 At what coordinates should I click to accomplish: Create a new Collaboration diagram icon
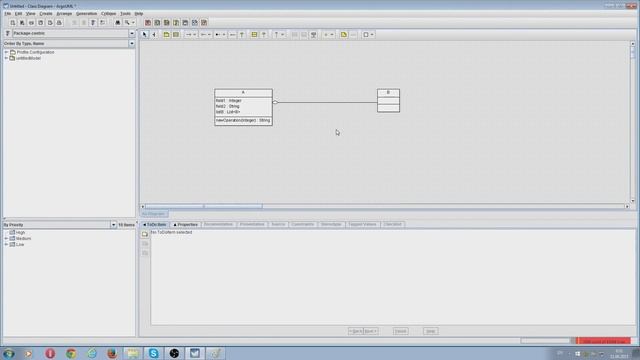[x=176, y=23]
